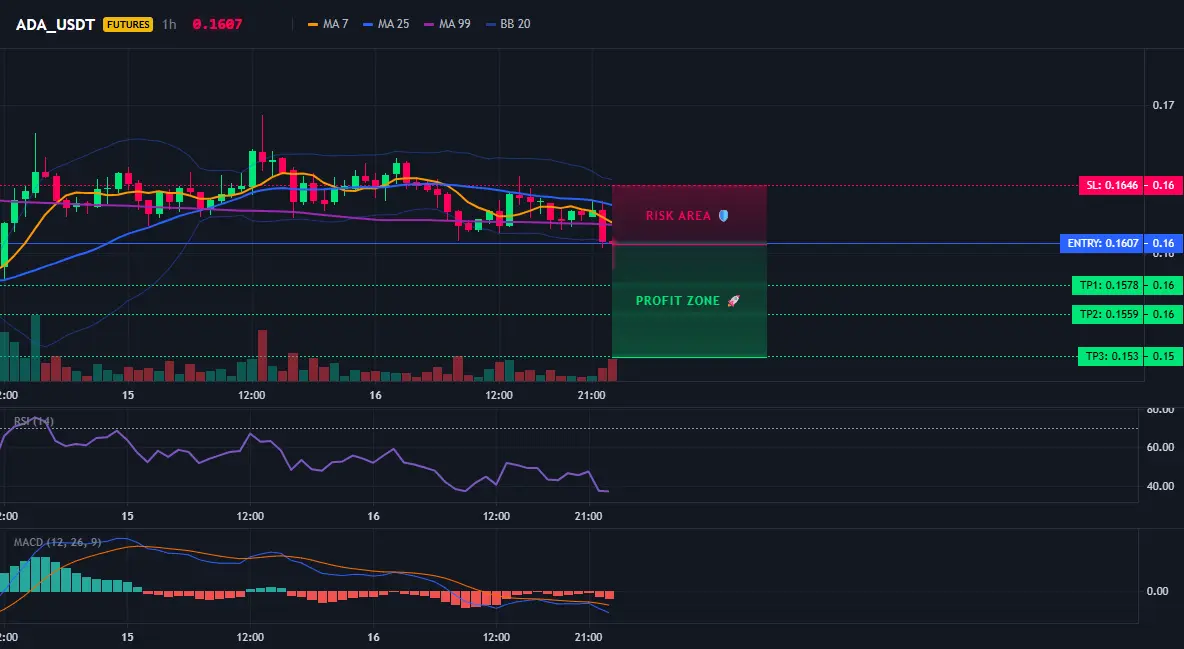
Task: Click the yellow FUTURES badge
Action: (128, 24)
